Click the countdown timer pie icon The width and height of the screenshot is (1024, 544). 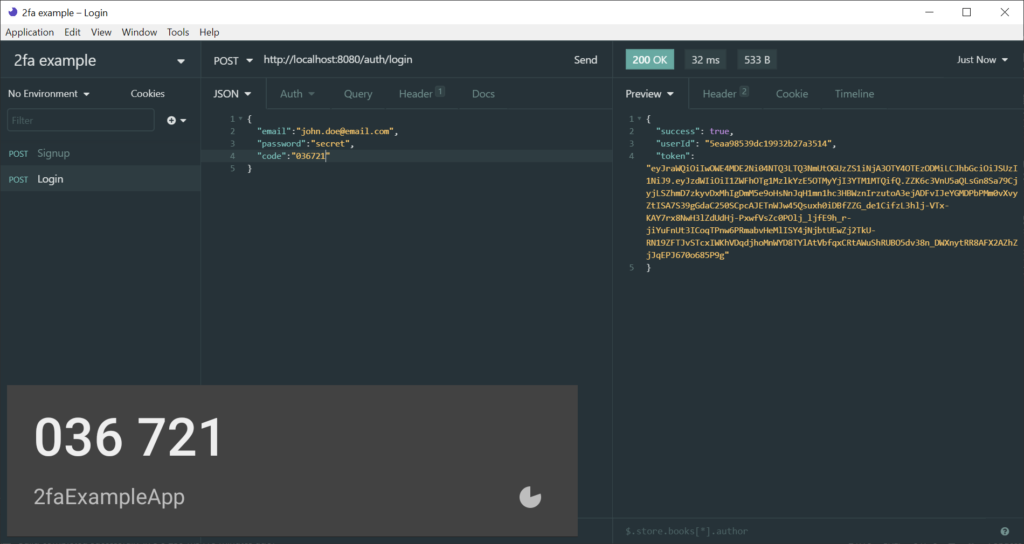(531, 497)
